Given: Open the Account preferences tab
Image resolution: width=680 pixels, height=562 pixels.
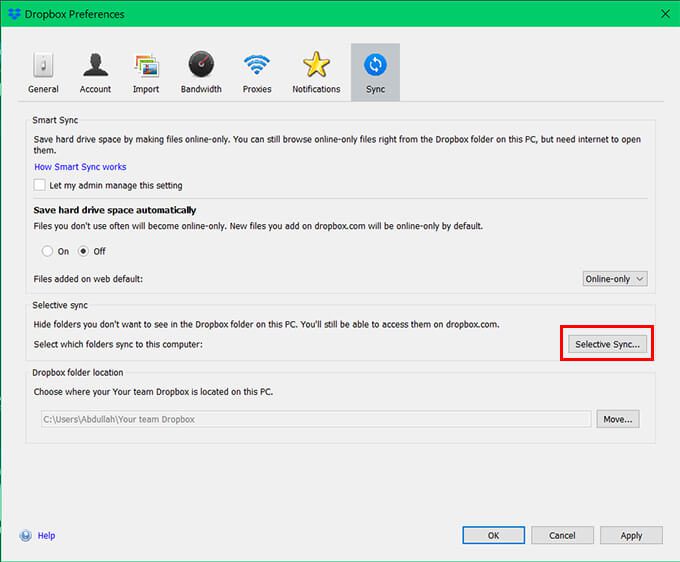Looking at the screenshot, I should tap(95, 72).
